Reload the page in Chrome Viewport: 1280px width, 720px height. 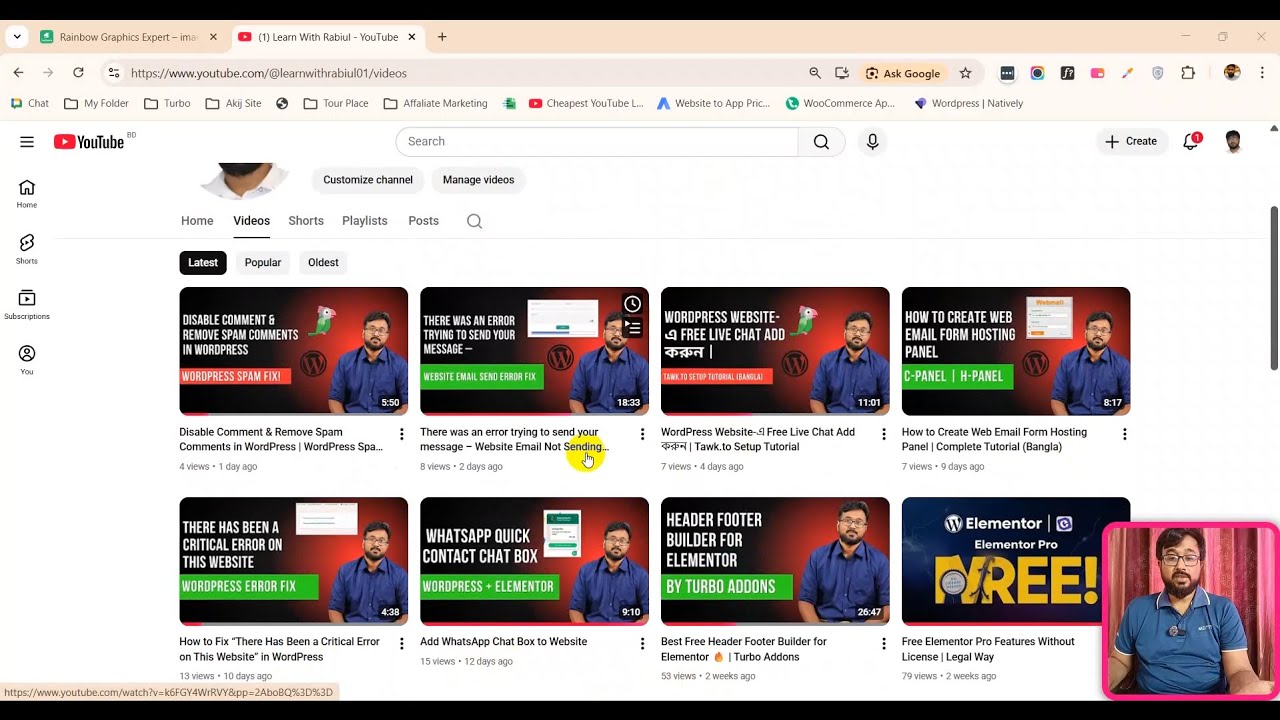pyautogui.click(x=78, y=73)
